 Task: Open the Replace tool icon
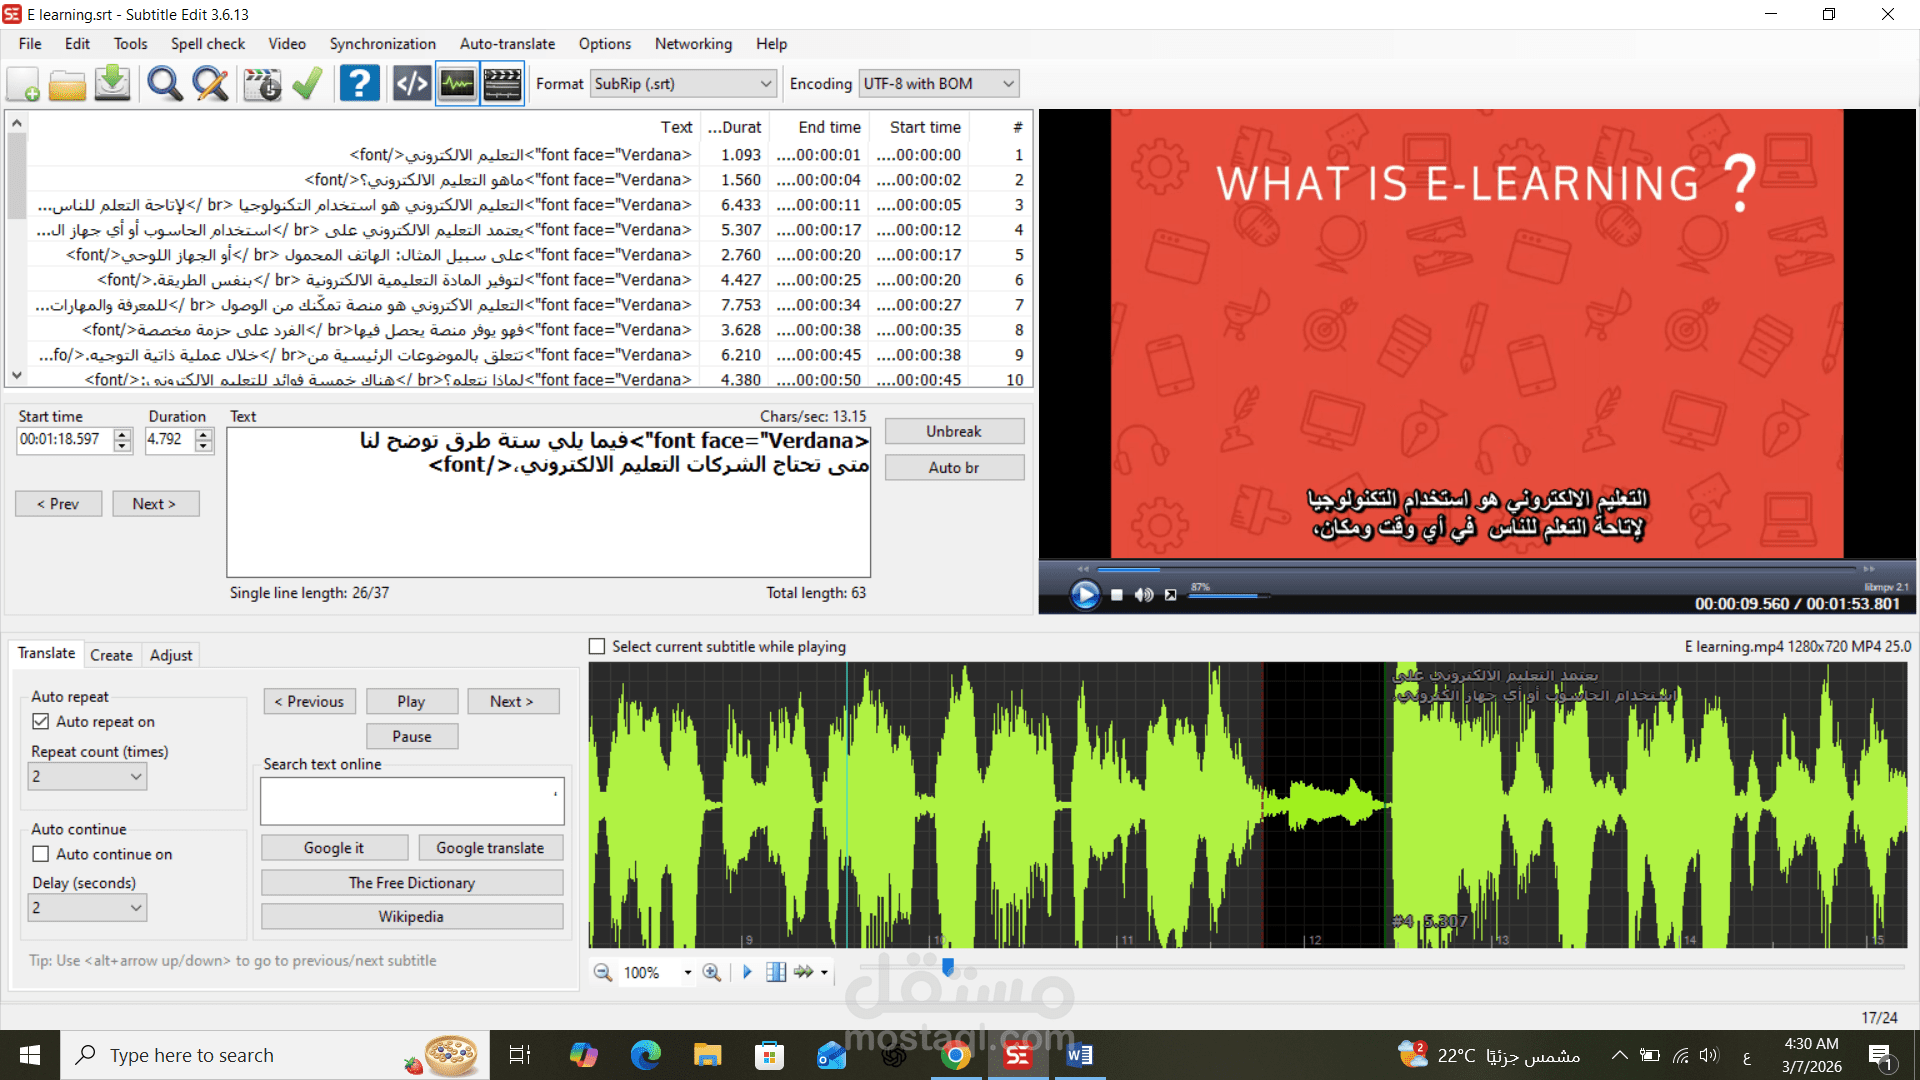pos(210,84)
